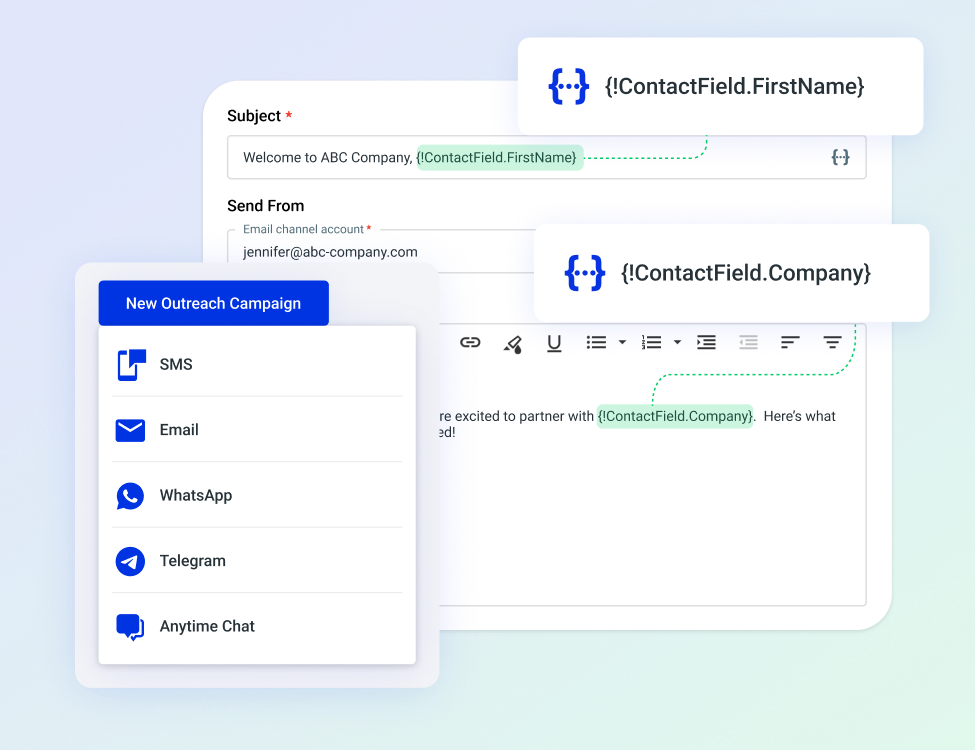Viewport: 975px width, 750px height.
Task: Choose the WhatsApp channel icon
Action: point(129,495)
